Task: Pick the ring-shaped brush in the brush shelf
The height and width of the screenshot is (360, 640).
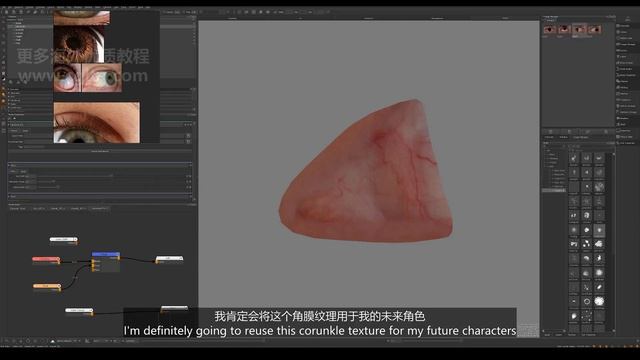Action: (587, 302)
